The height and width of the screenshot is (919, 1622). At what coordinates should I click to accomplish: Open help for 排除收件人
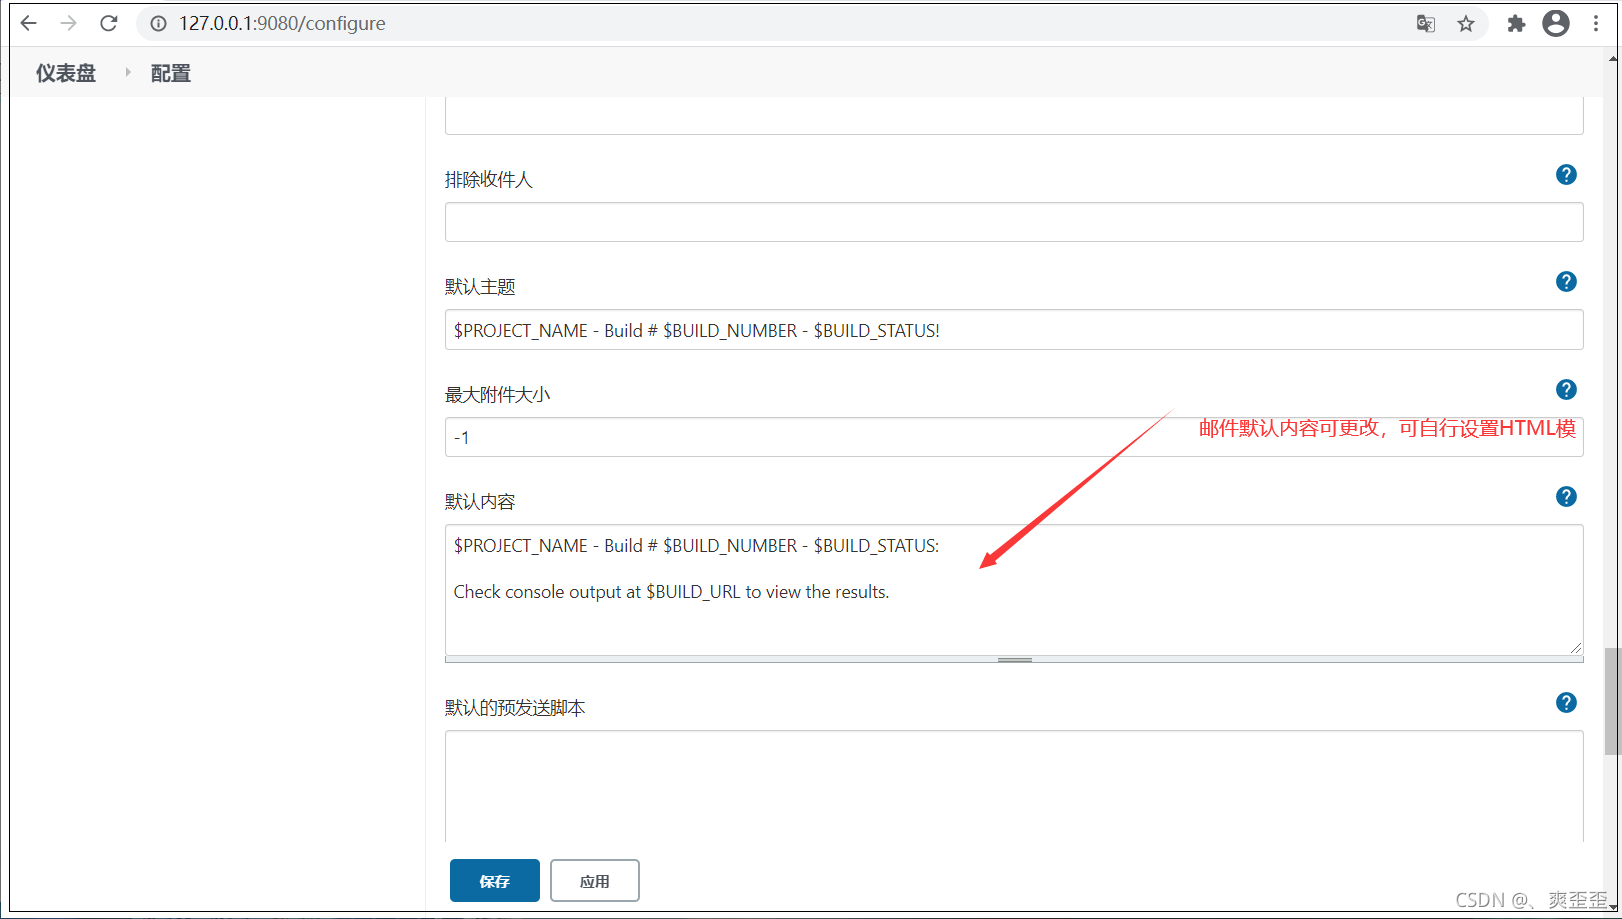tap(1566, 175)
